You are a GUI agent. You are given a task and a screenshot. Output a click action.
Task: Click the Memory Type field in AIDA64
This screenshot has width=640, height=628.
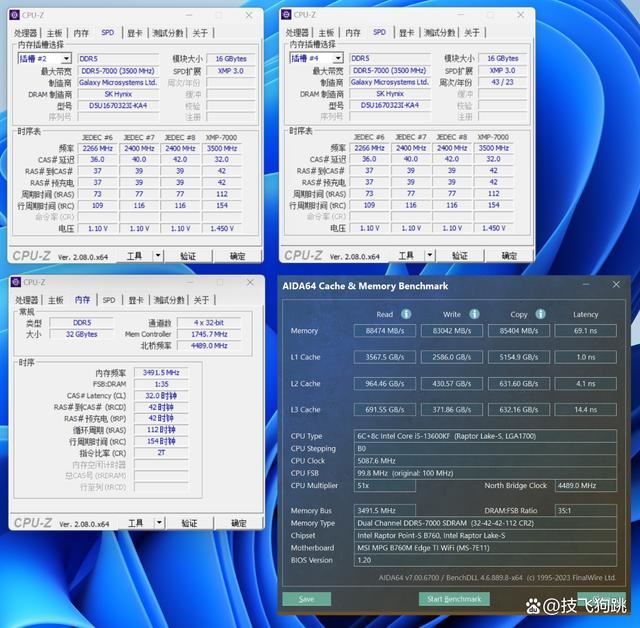click(x=485, y=523)
